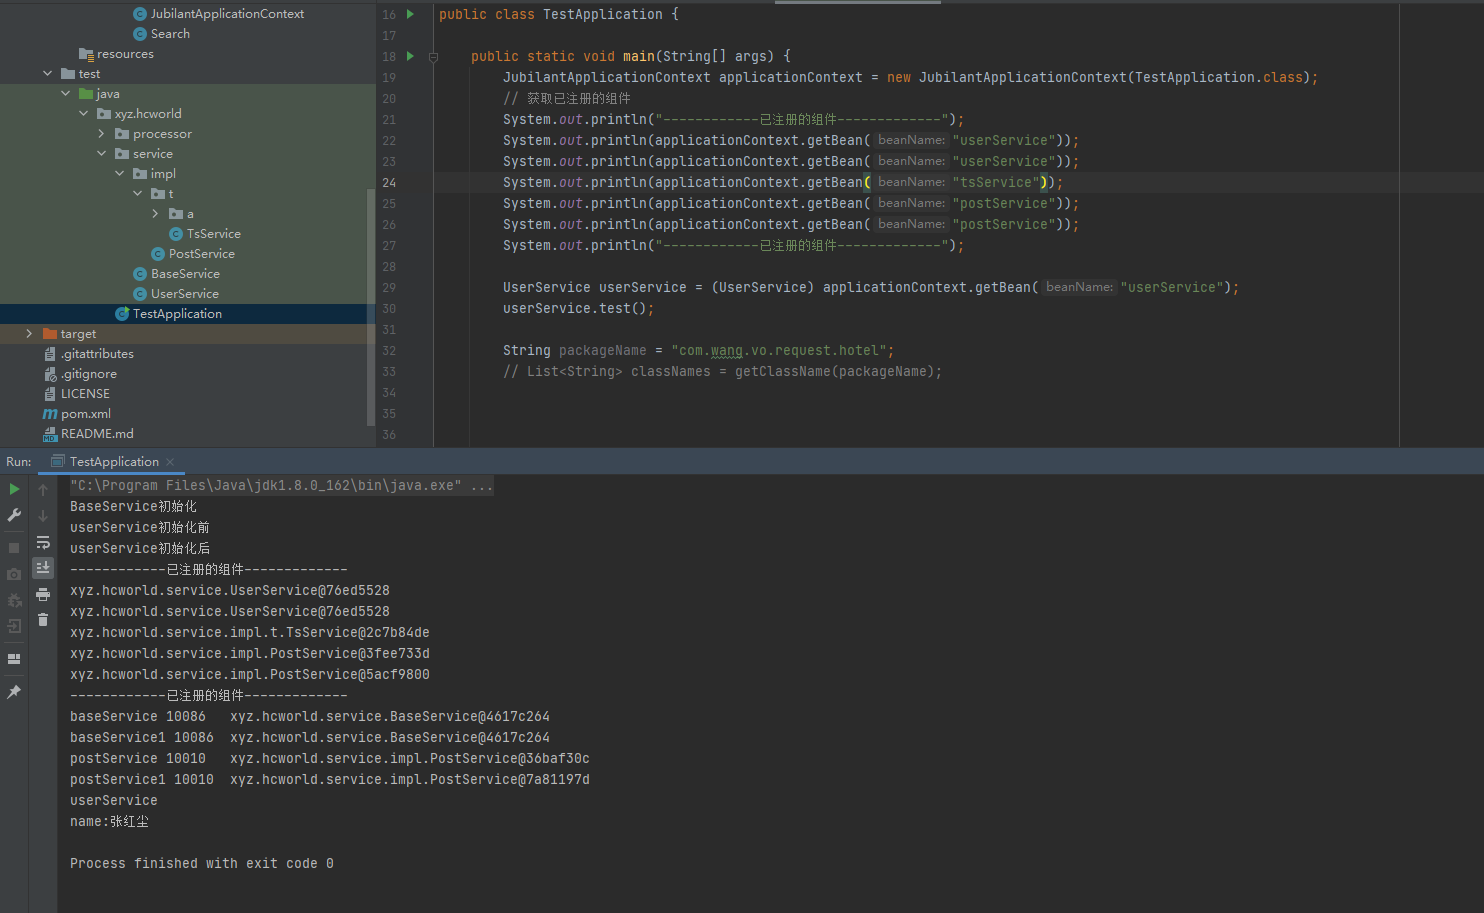Click run gutter arrow beside main method
1484x913 pixels.
point(410,56)
